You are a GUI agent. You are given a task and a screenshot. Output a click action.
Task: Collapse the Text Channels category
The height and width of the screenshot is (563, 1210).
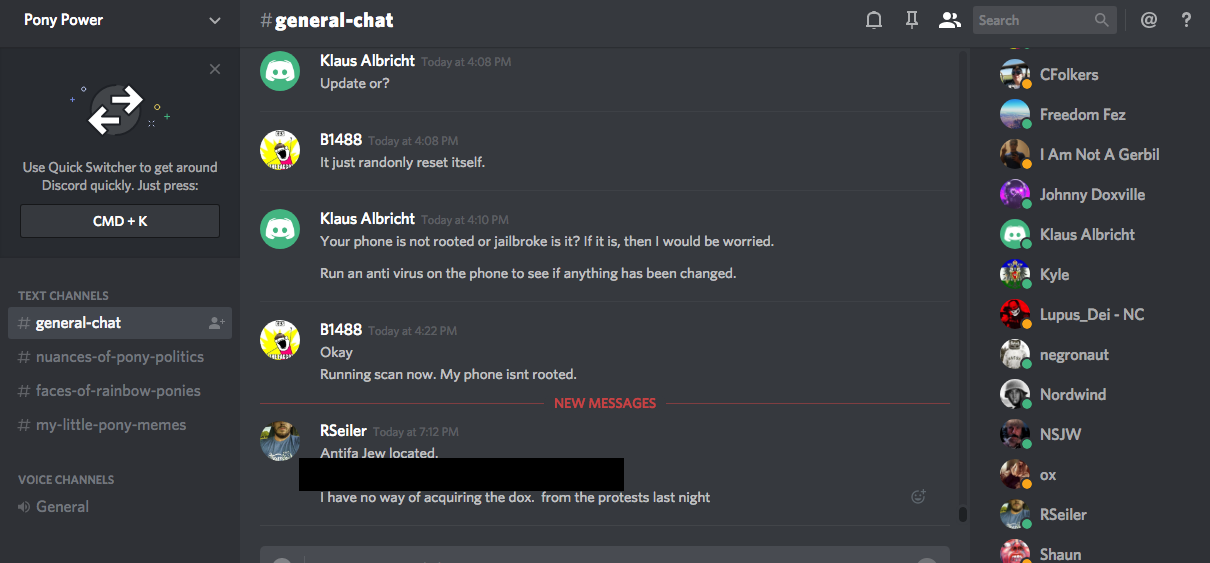tap(63, 296)
